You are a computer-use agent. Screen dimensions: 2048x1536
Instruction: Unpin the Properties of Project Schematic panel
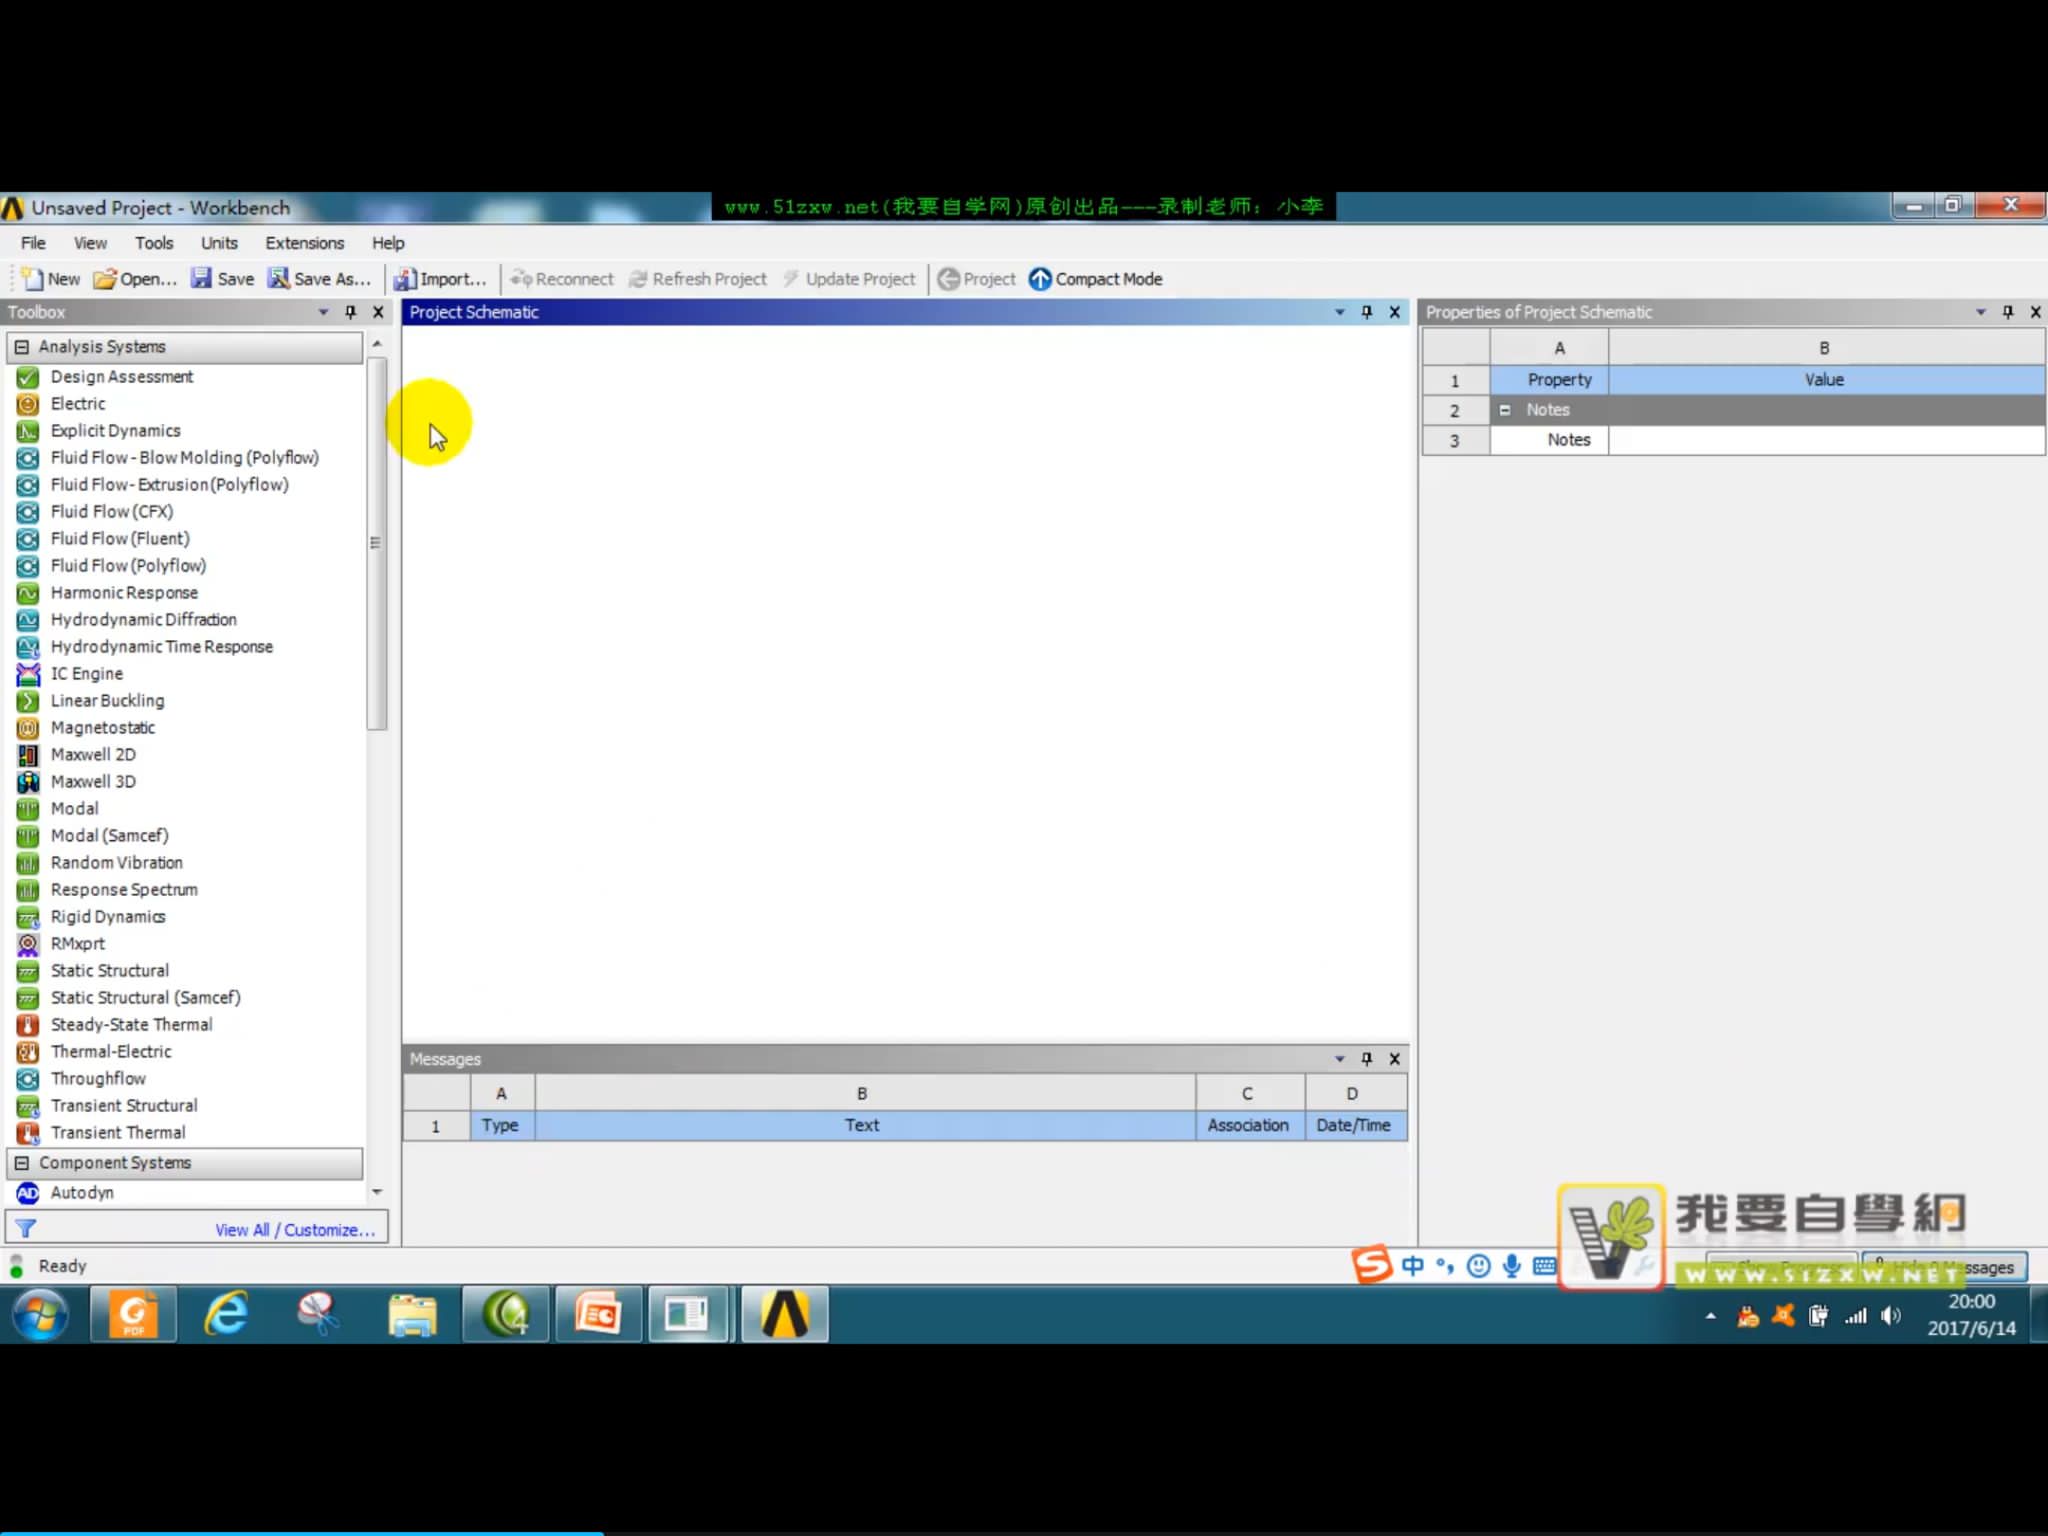click(2007, 312)
